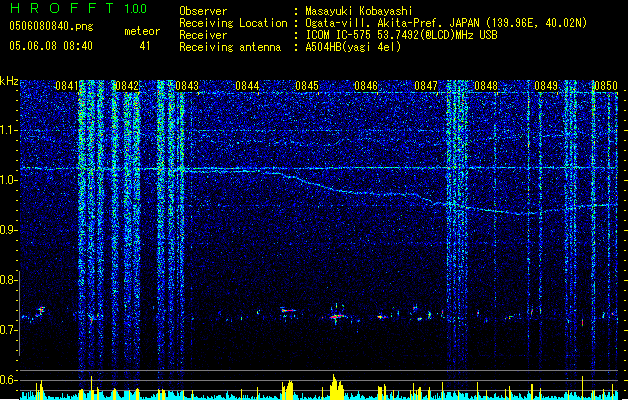Select the Ogata-vill. Akita-Pref. JAPAN location text
Image resolution: width=629 pixels, height=400 pixels.
[x=446, y=23]
